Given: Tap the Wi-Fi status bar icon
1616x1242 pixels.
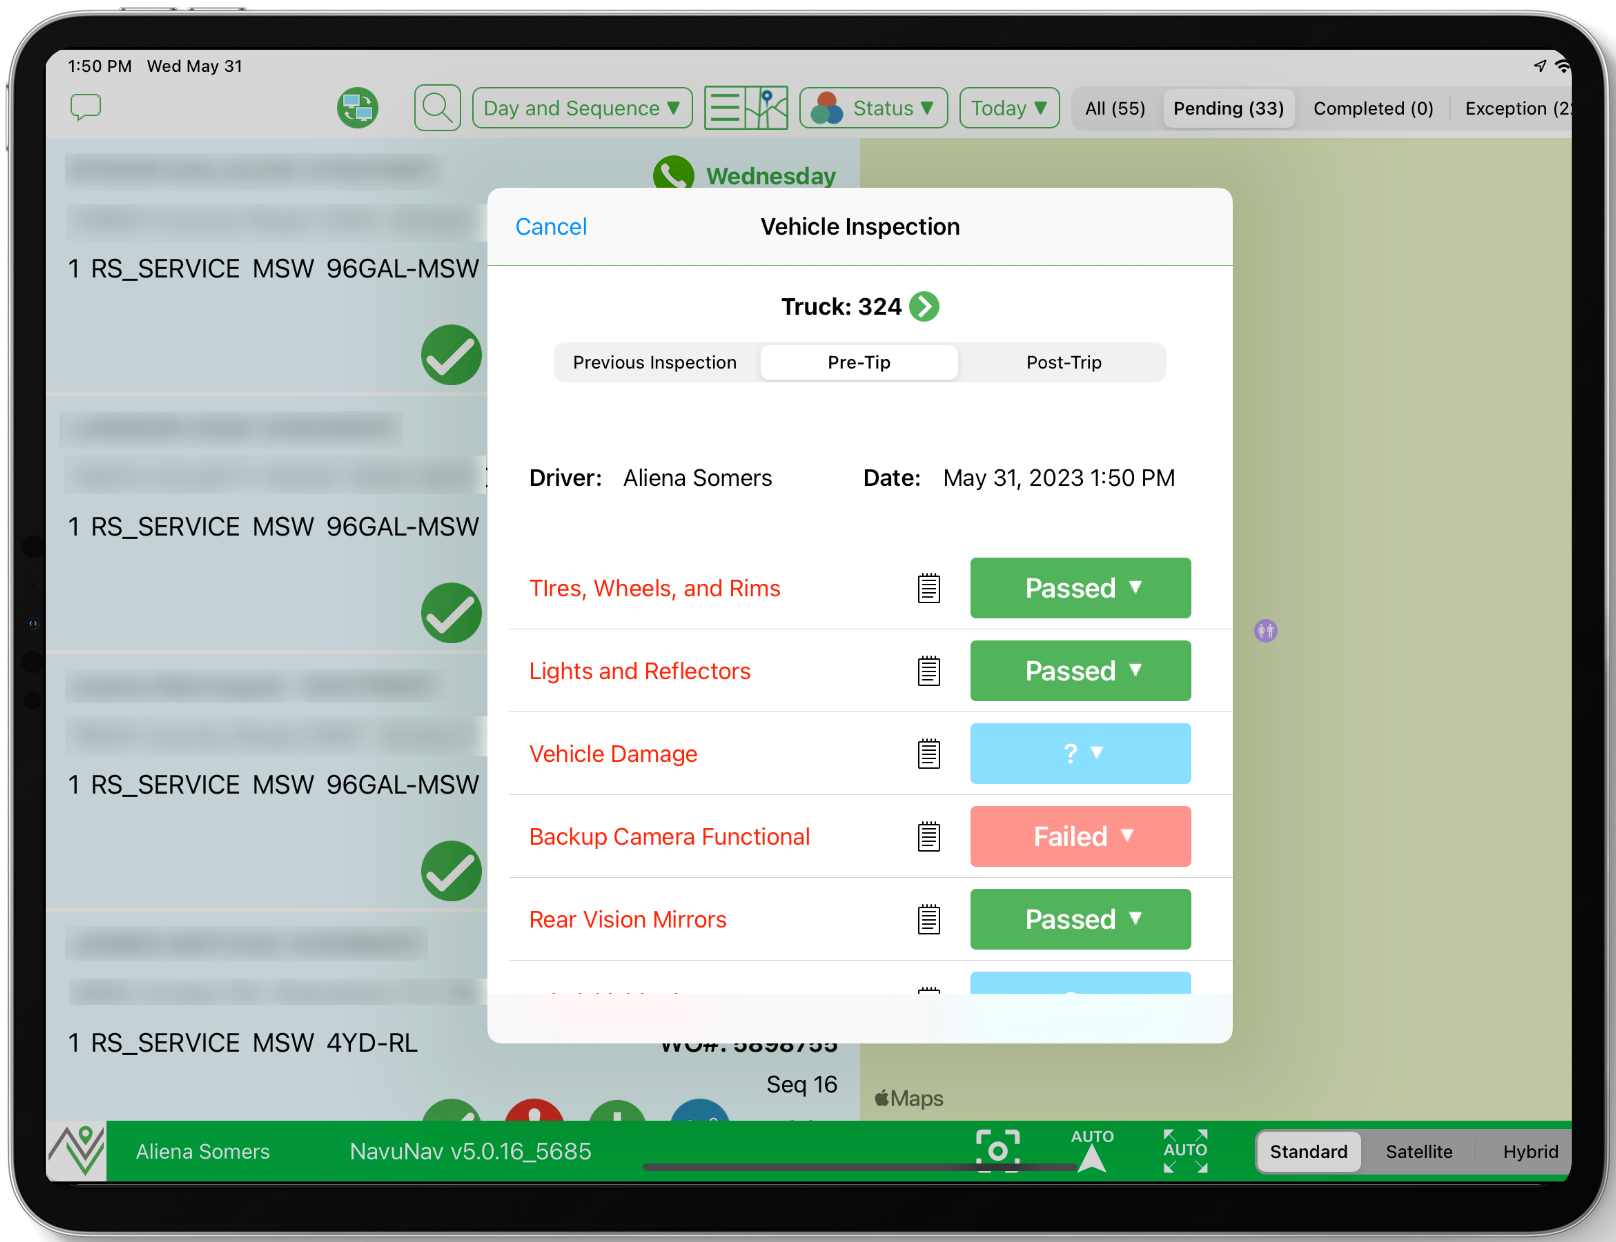Looking at the screenshot, I should click(1562, 66).
